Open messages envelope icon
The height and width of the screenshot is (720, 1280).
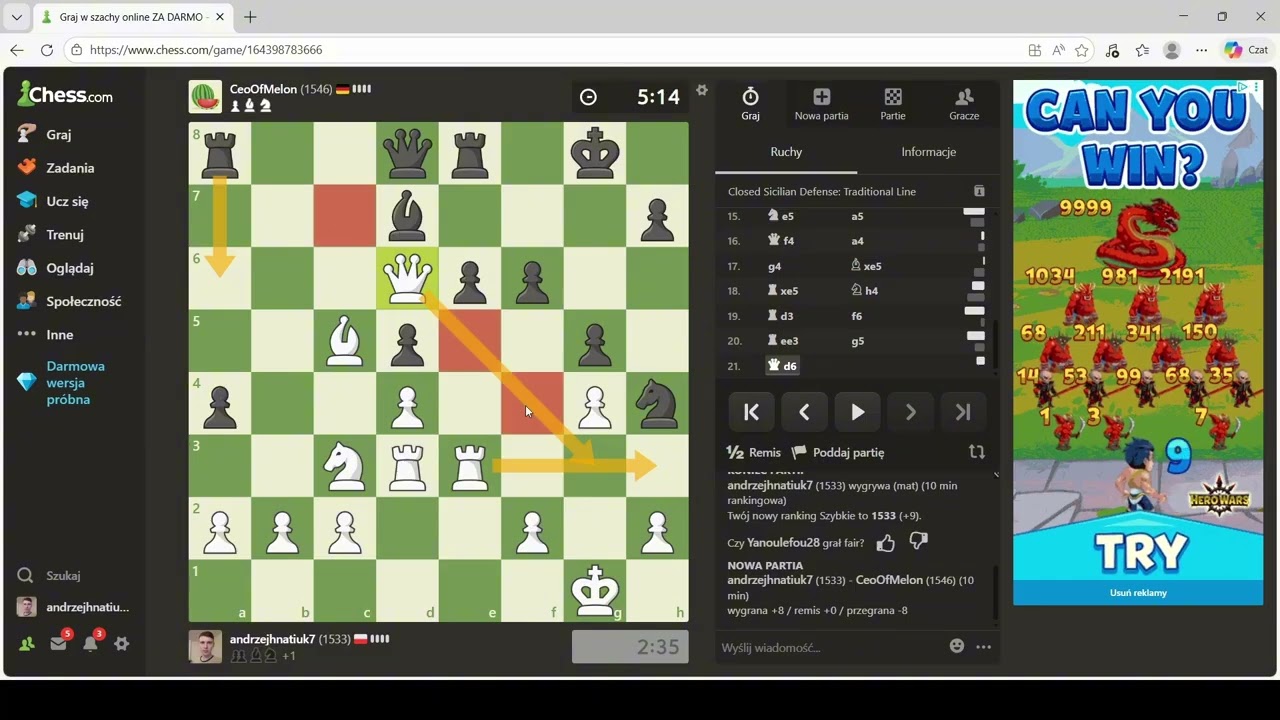click(58, 644)
